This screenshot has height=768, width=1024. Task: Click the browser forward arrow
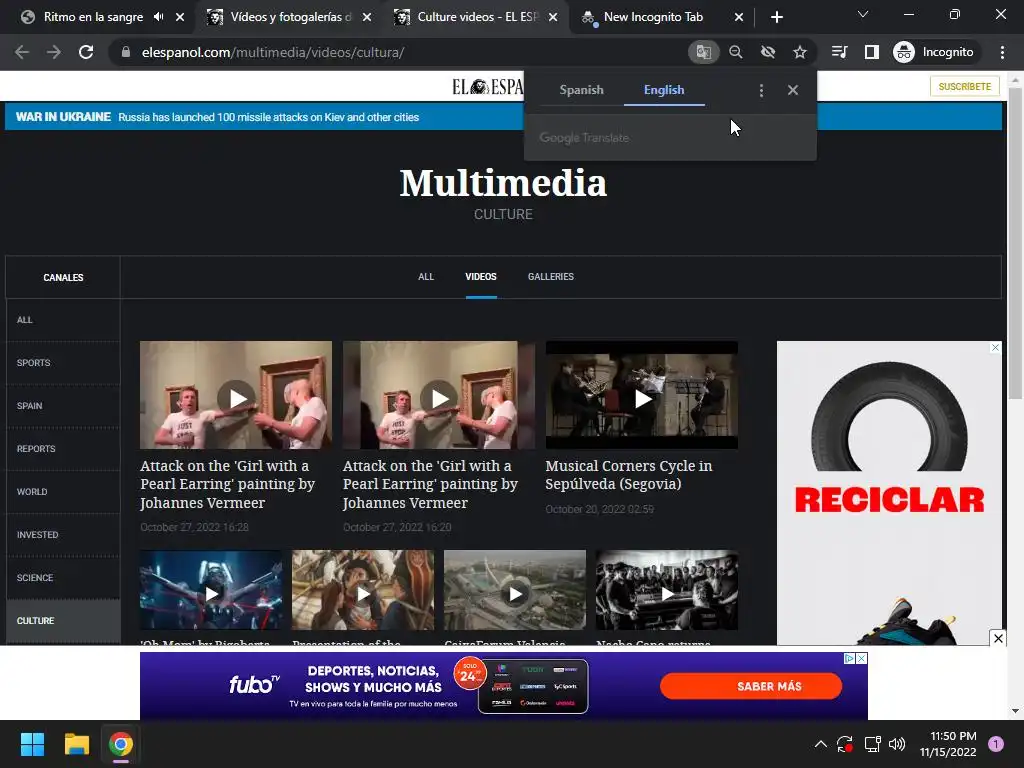[x=54, y=52]
